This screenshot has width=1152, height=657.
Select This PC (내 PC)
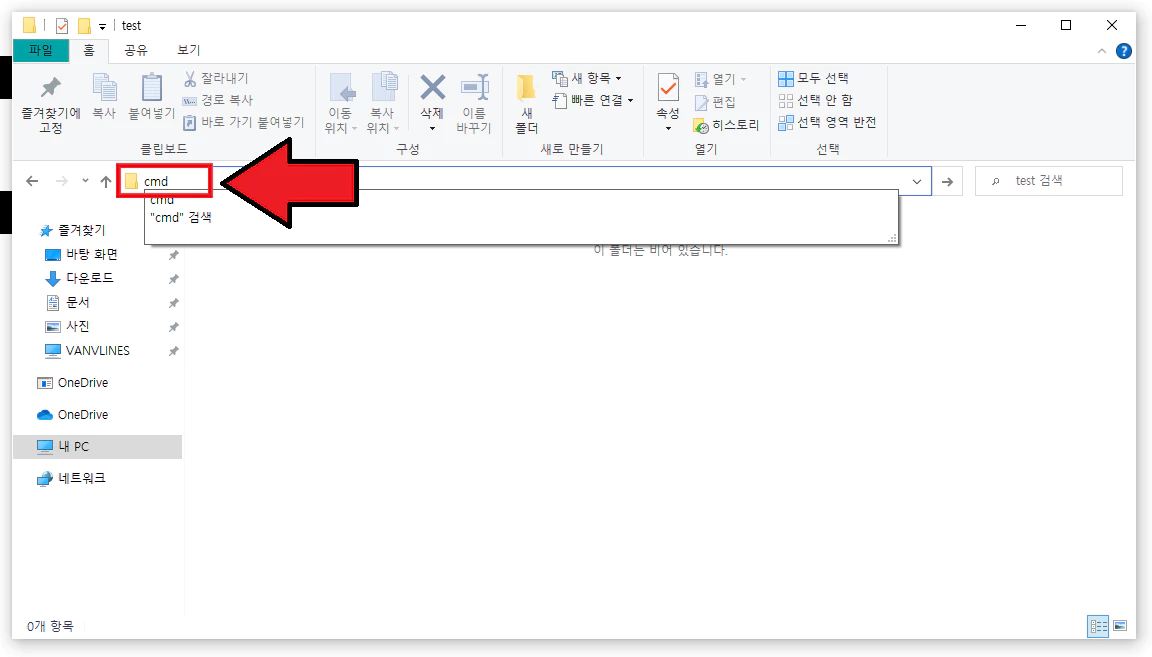(x=97, y=447)
